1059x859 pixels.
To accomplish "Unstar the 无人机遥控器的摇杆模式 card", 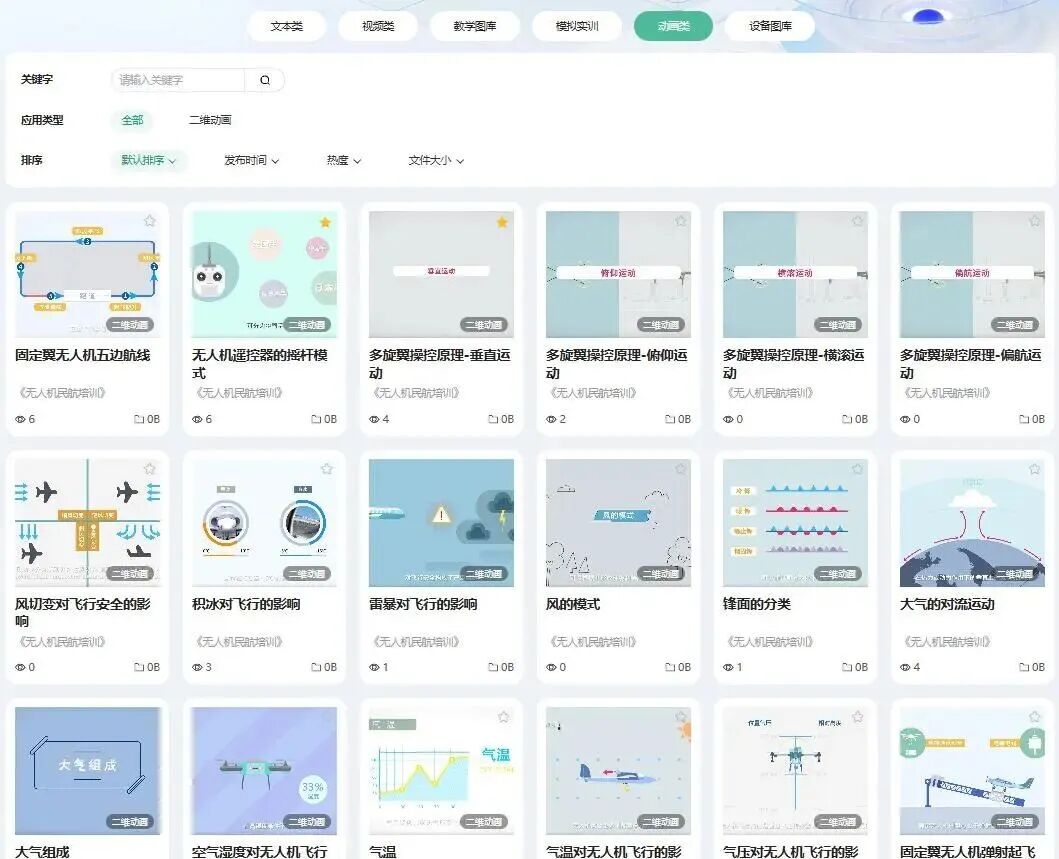I will coord(325,221).
